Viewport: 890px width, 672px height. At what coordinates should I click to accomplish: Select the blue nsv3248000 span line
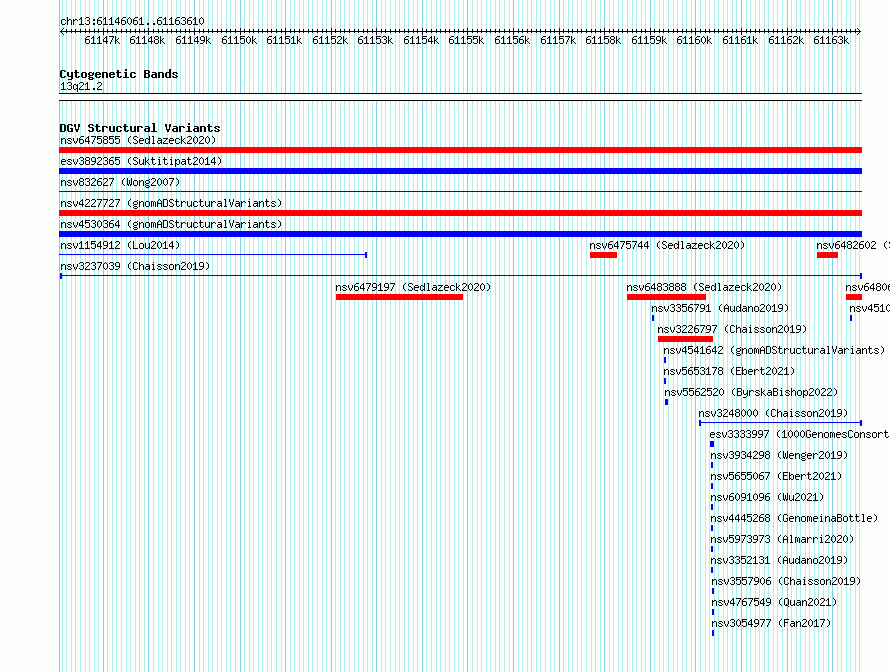780,423
